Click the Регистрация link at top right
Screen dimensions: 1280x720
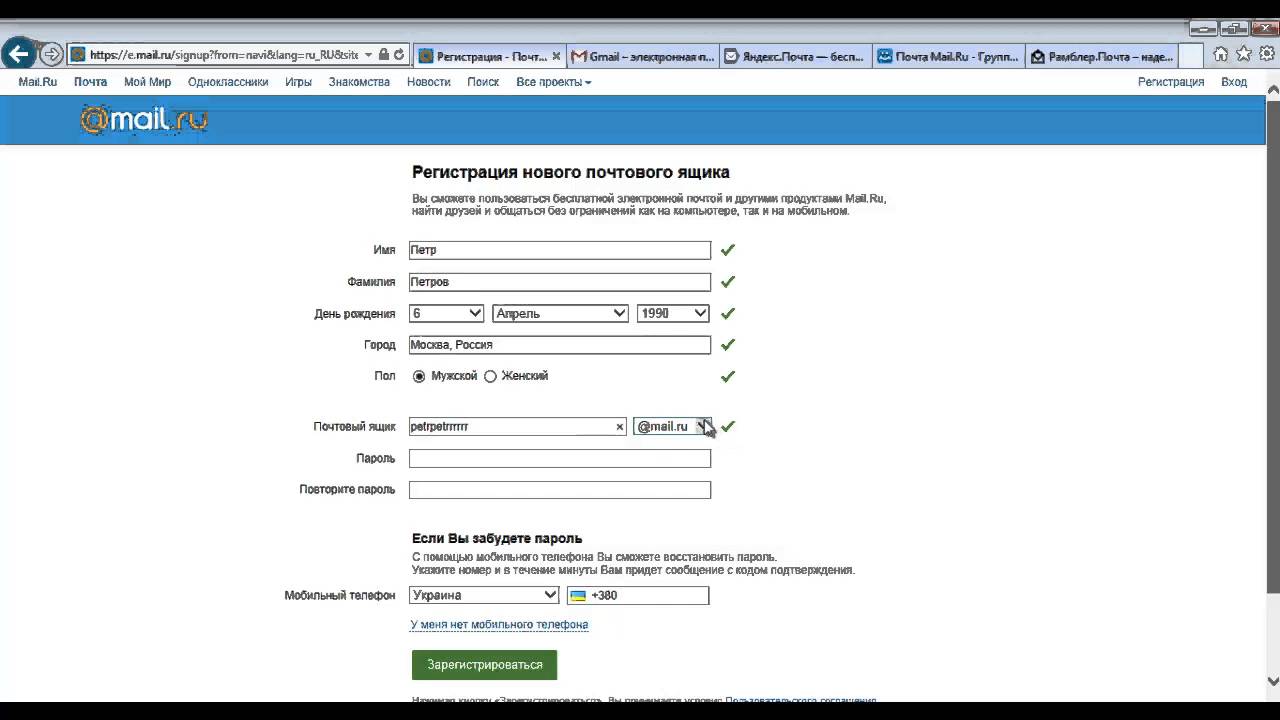click(x=1171, y=82)
